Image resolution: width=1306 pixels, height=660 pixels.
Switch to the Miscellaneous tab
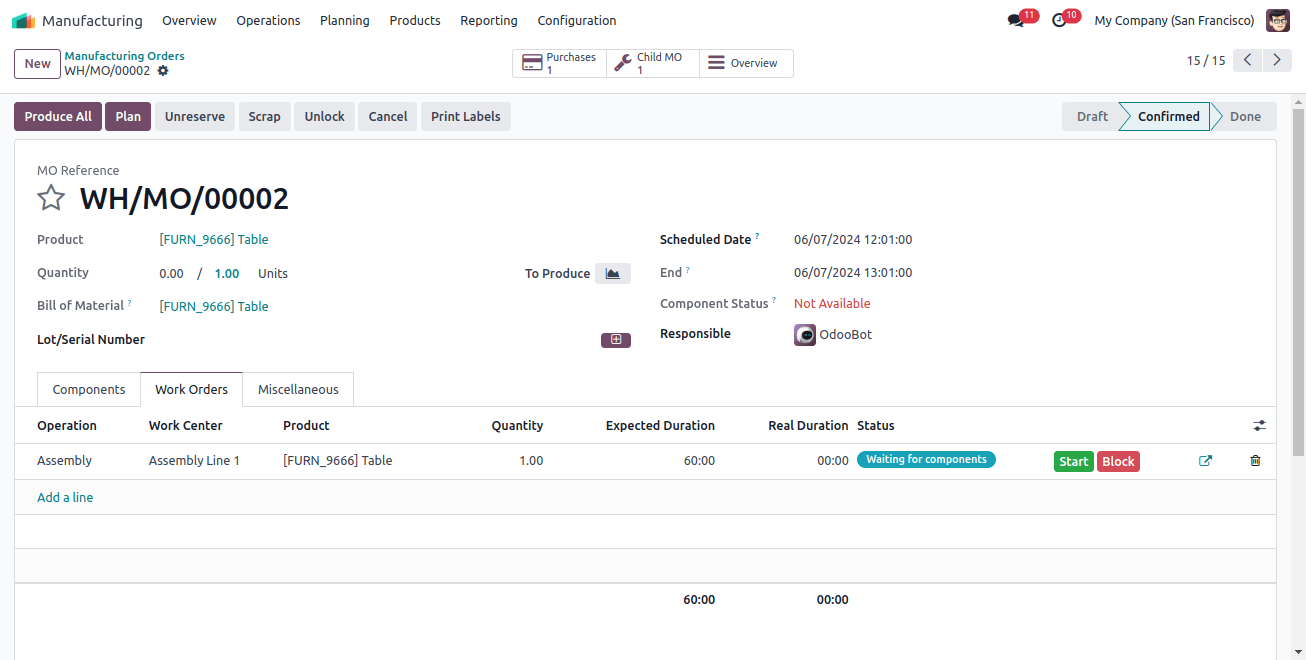[298, 390]
